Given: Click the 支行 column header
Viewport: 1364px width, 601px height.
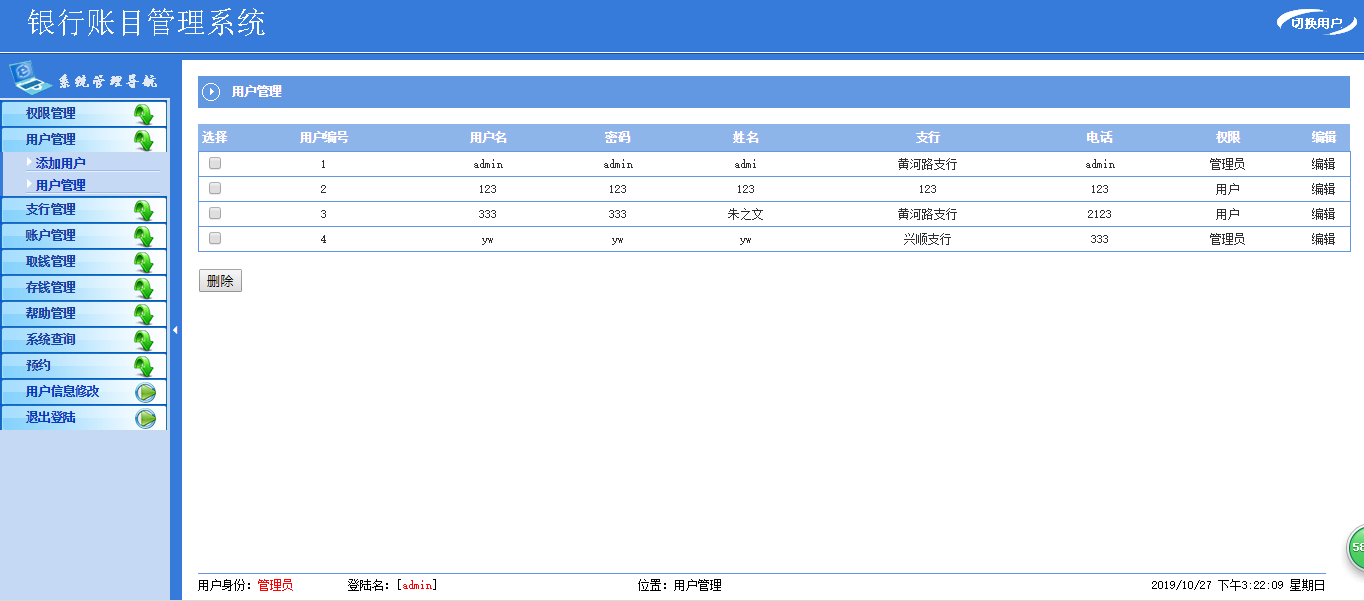Looking at the screenshot, I should tap(927, 137).
